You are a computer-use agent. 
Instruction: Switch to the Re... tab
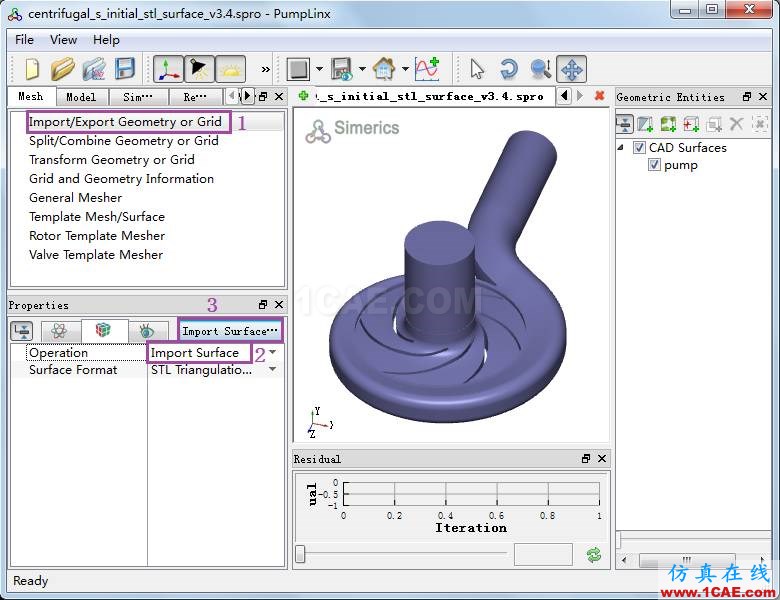tap(195, 97)
